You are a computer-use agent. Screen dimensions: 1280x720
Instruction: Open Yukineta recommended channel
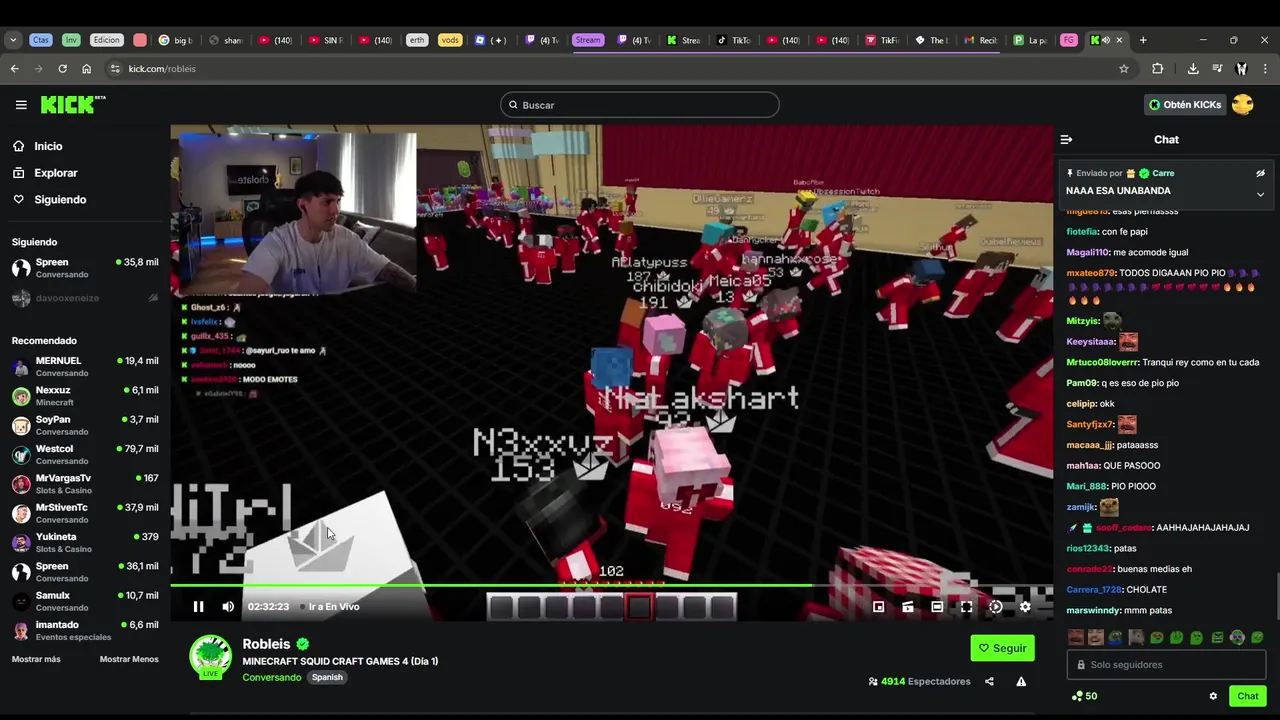pyautogui.click(x=85, y=542)
